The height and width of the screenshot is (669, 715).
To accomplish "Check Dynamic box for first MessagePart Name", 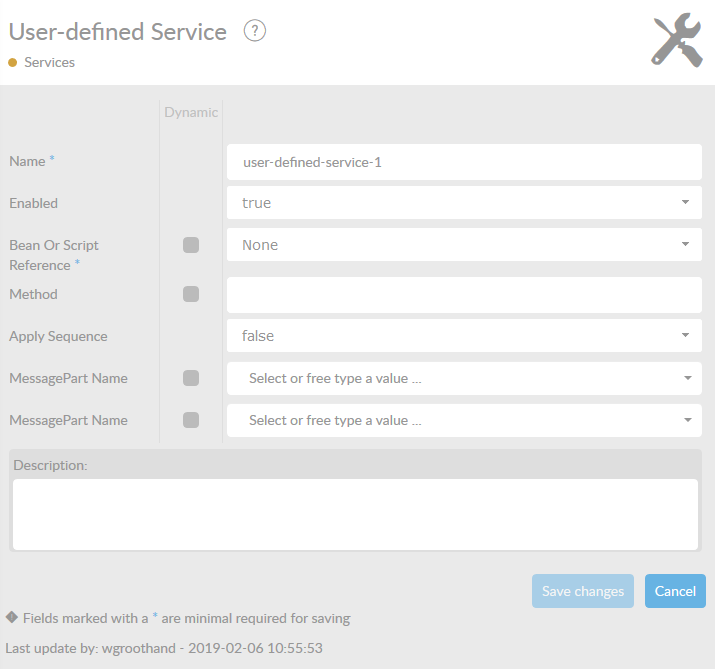I will pyautogui.click(x=191, y=378).
